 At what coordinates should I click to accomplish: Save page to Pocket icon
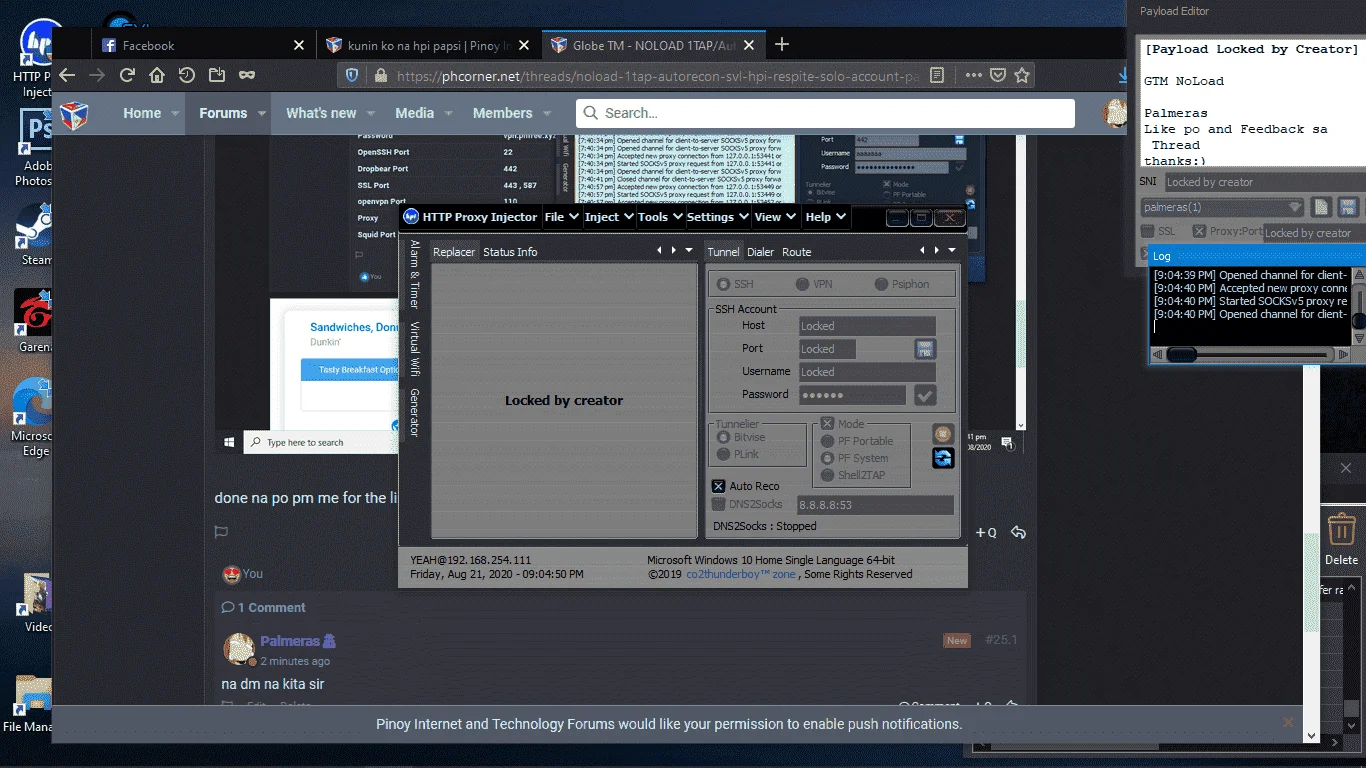point(998,75)
